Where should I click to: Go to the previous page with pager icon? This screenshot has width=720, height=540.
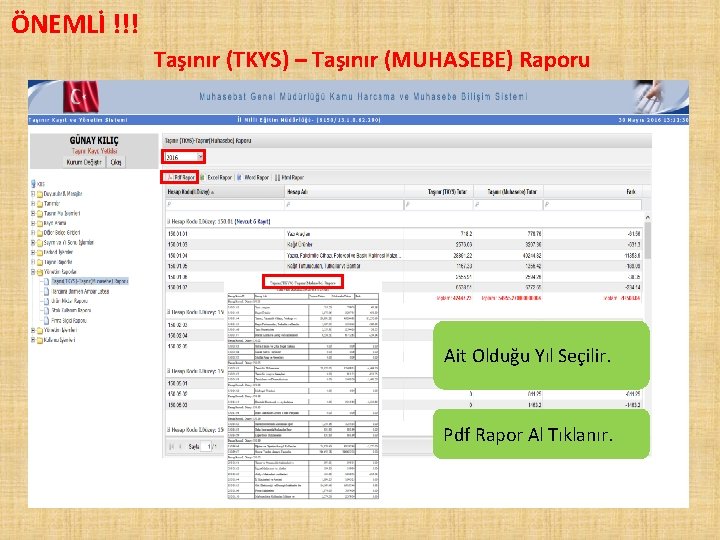pyautogui.click(x=180, y=446)
